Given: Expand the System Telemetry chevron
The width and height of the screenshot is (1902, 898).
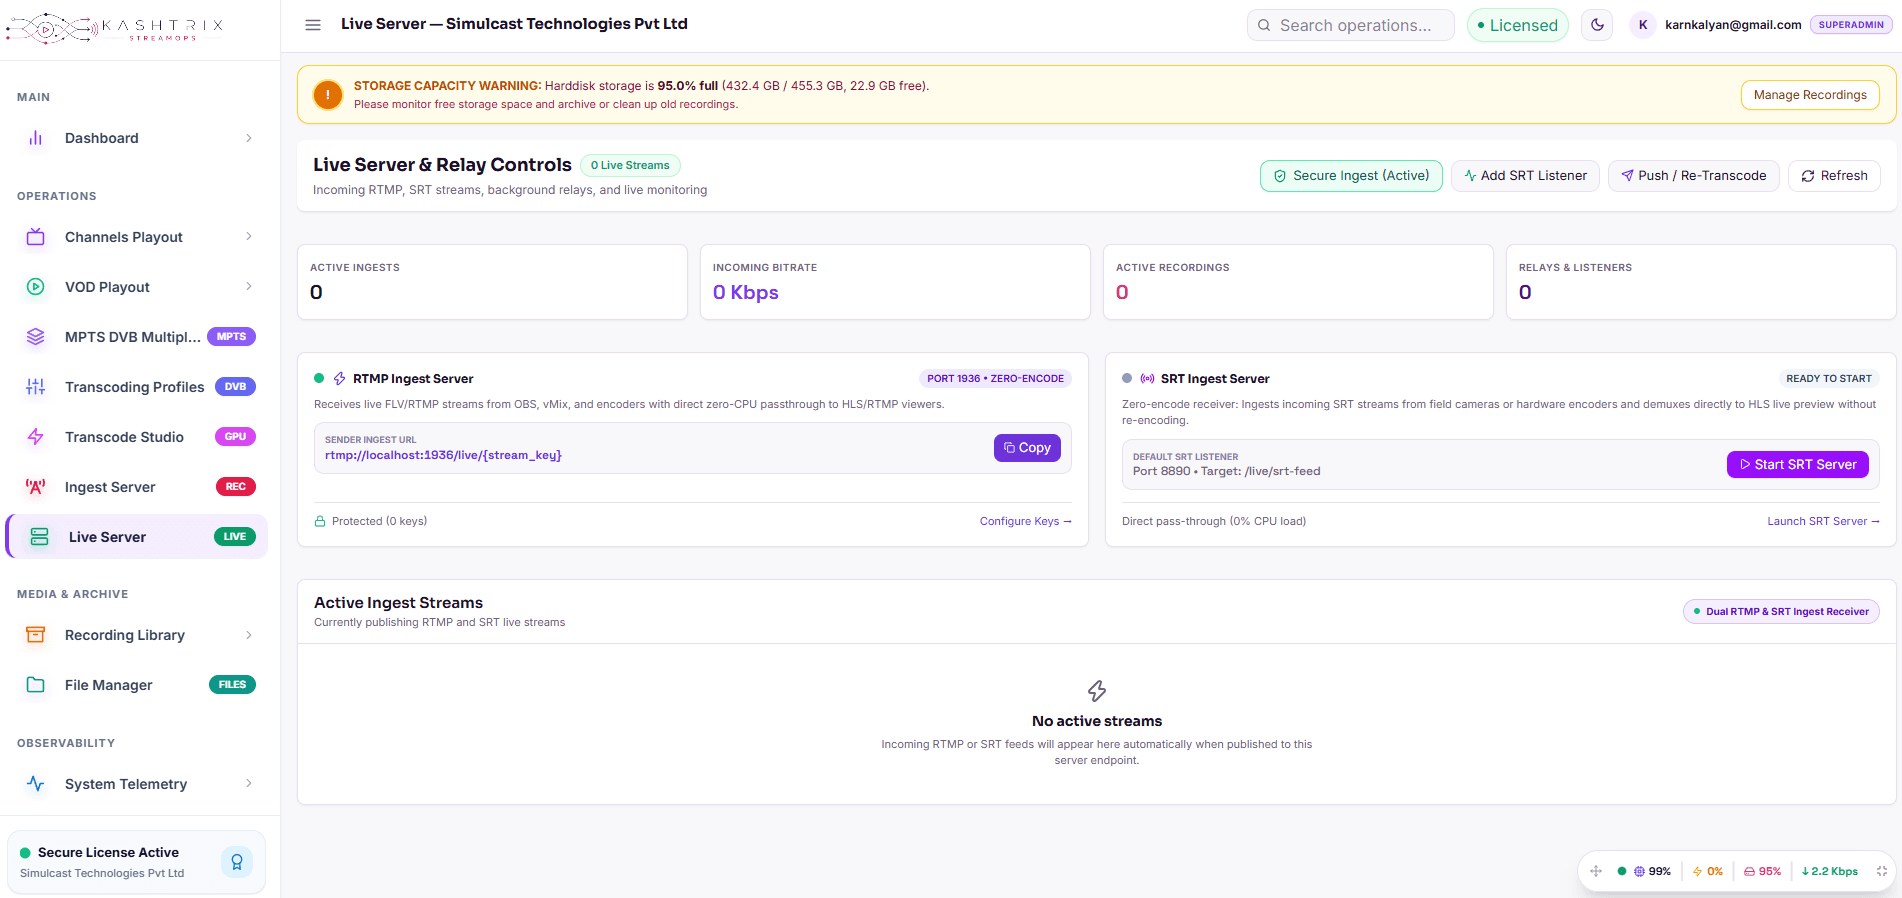Looking at the screenshot, I should [x=249, y=784].
